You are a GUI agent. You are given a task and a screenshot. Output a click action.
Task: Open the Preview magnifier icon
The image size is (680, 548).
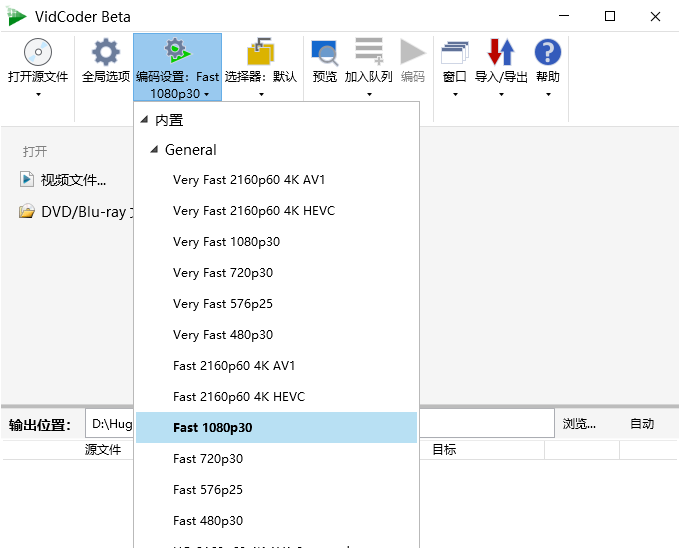(x=324, y=52)
